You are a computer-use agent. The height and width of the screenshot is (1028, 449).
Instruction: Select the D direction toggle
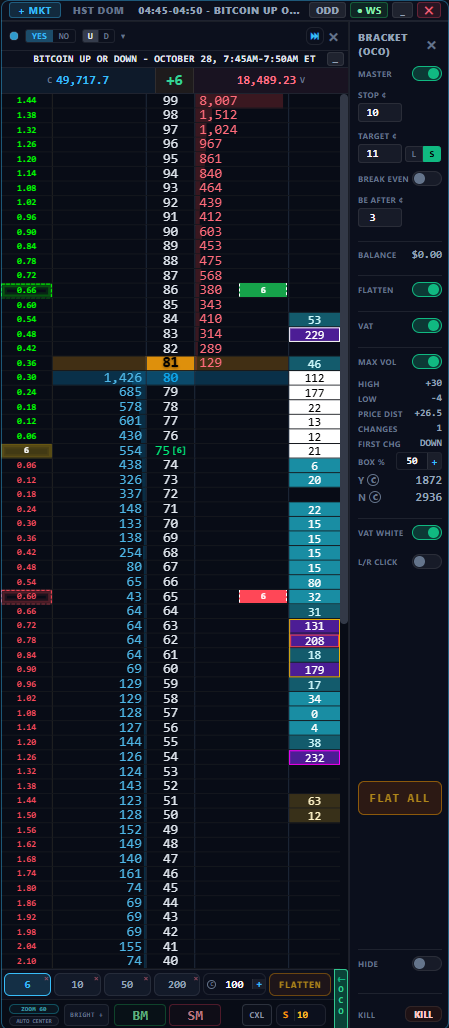pyautogui.click(x=106, y=36)
